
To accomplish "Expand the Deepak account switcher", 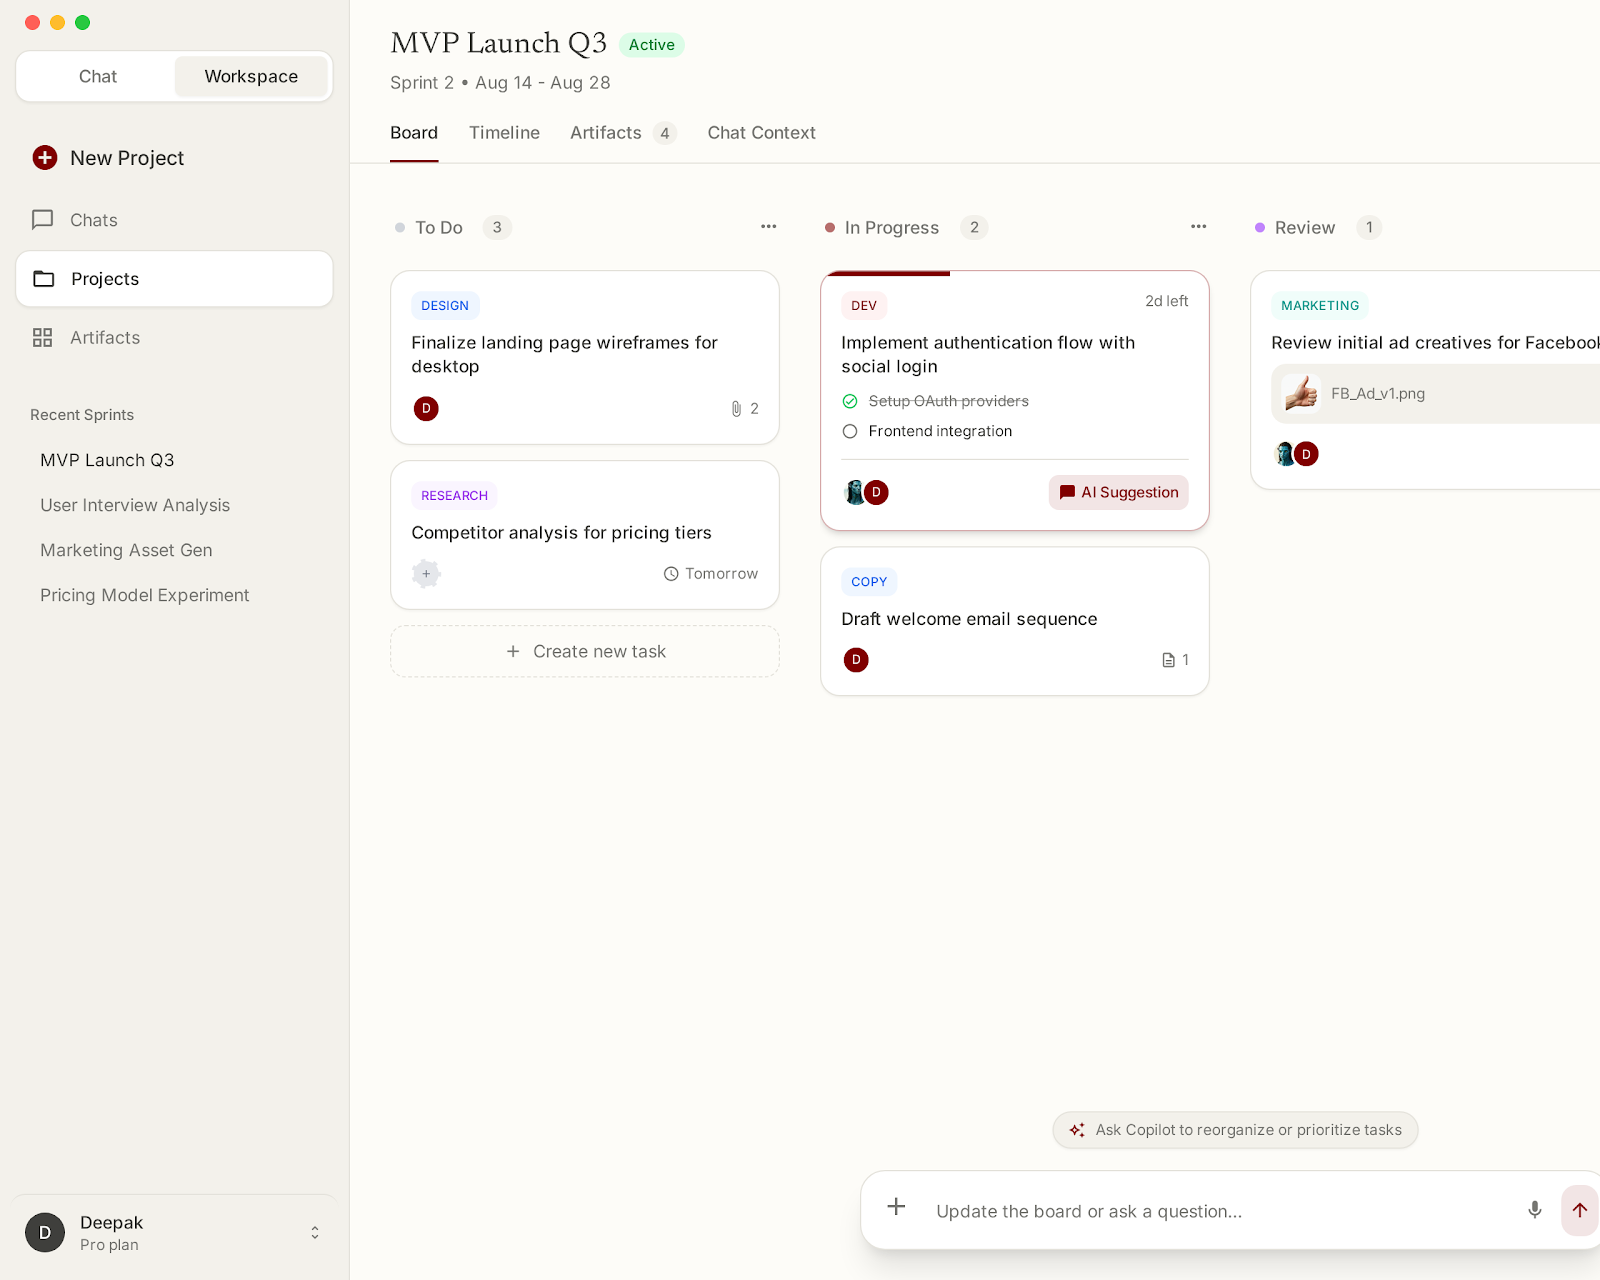I will tap(314, 1233).
